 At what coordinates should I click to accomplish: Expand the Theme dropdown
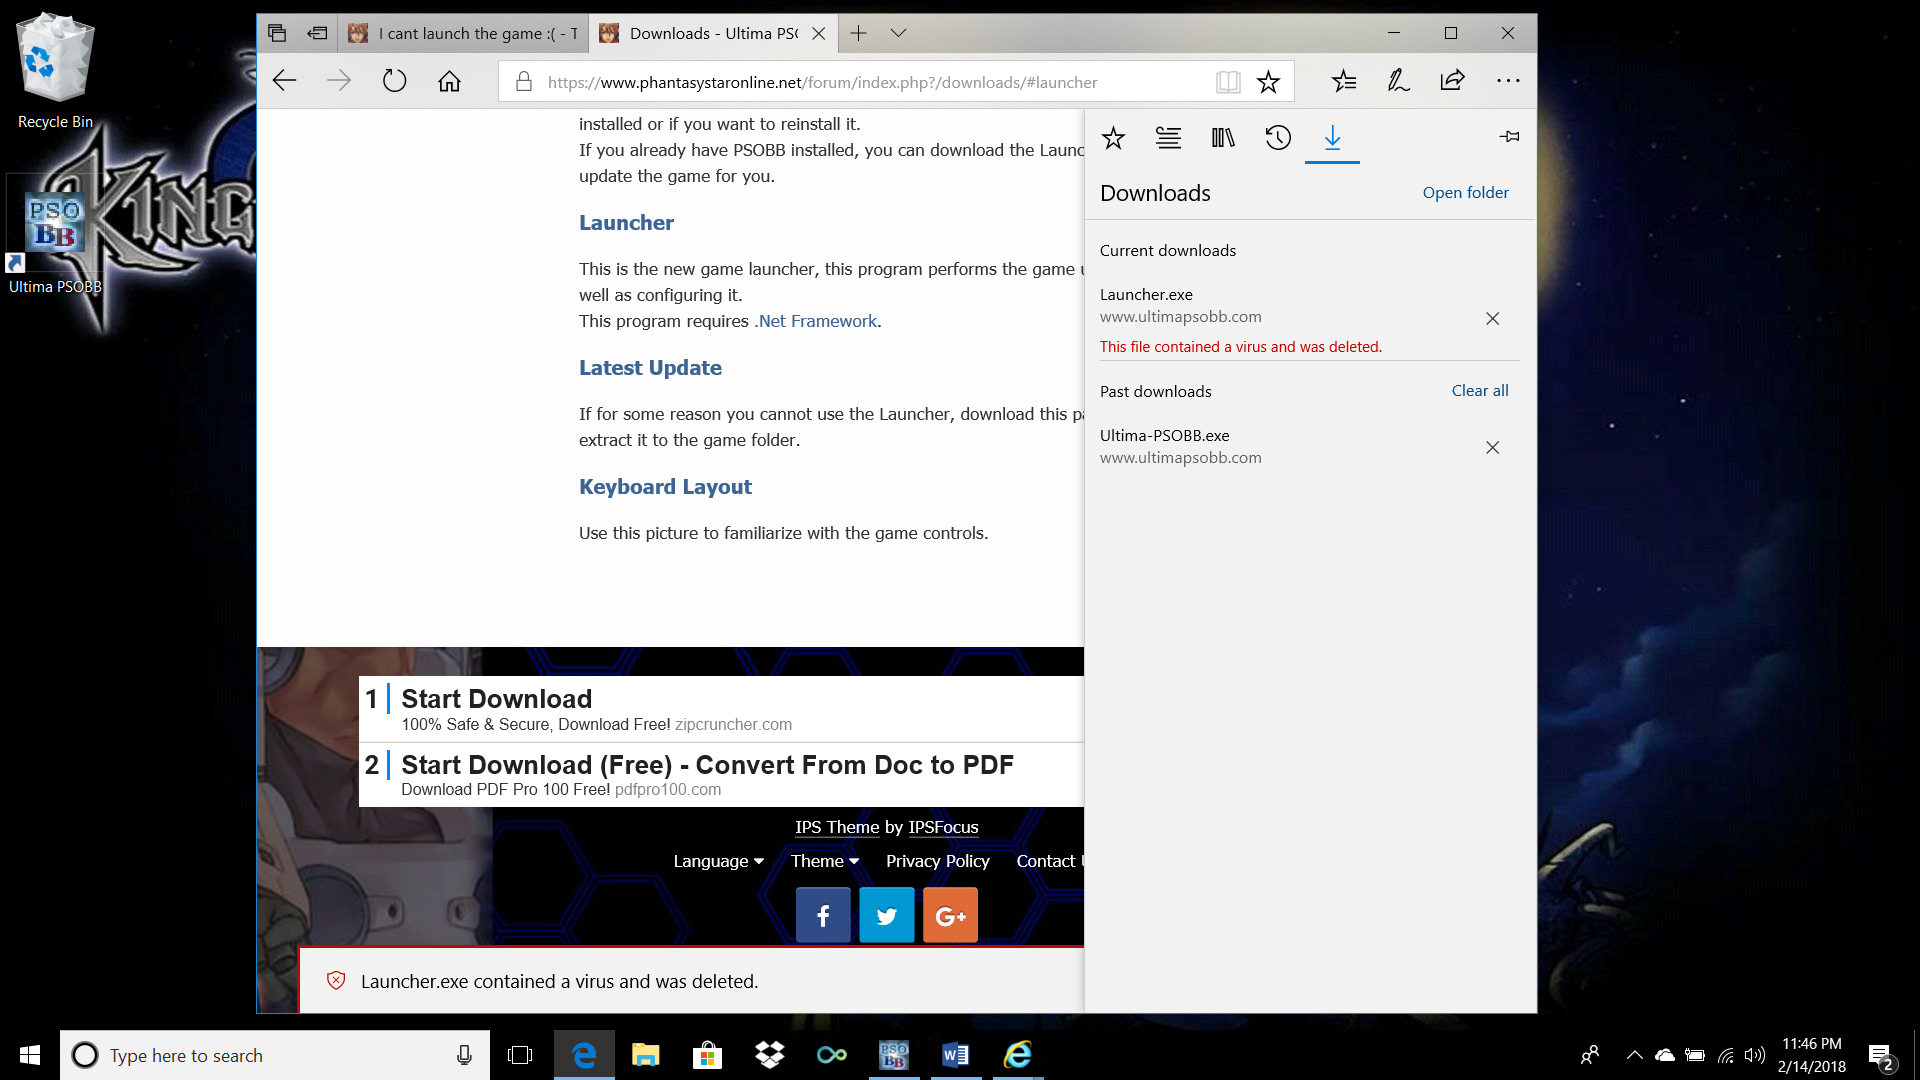coord(825,861)
